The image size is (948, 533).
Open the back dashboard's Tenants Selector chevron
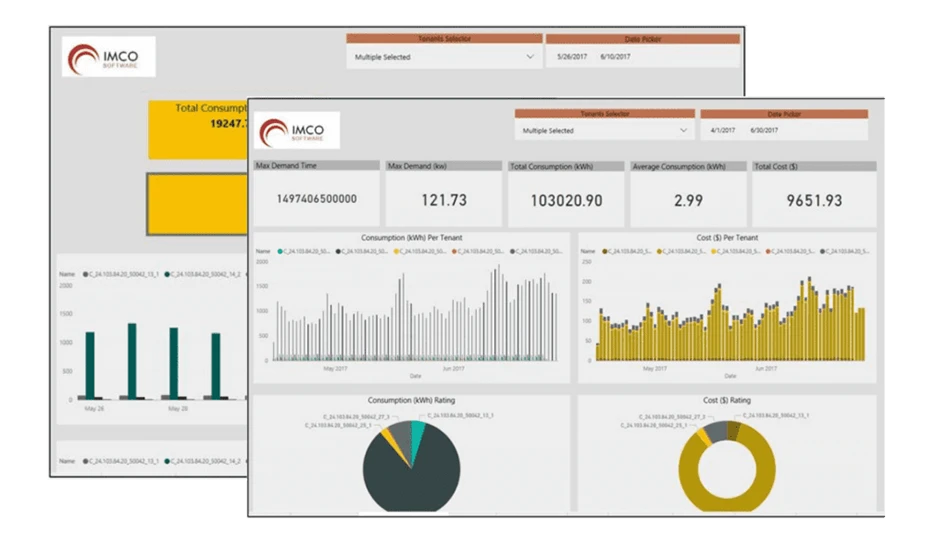click(529, 57)
